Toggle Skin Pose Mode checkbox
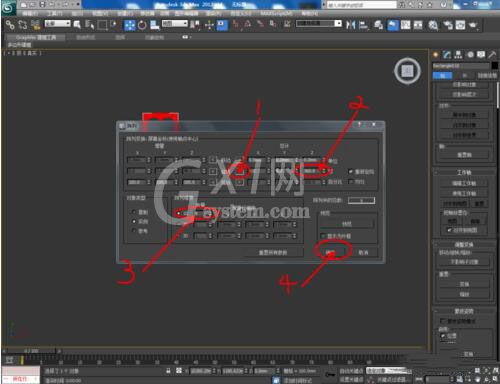Screen dimensions: 500x384 tap(443, 321)
